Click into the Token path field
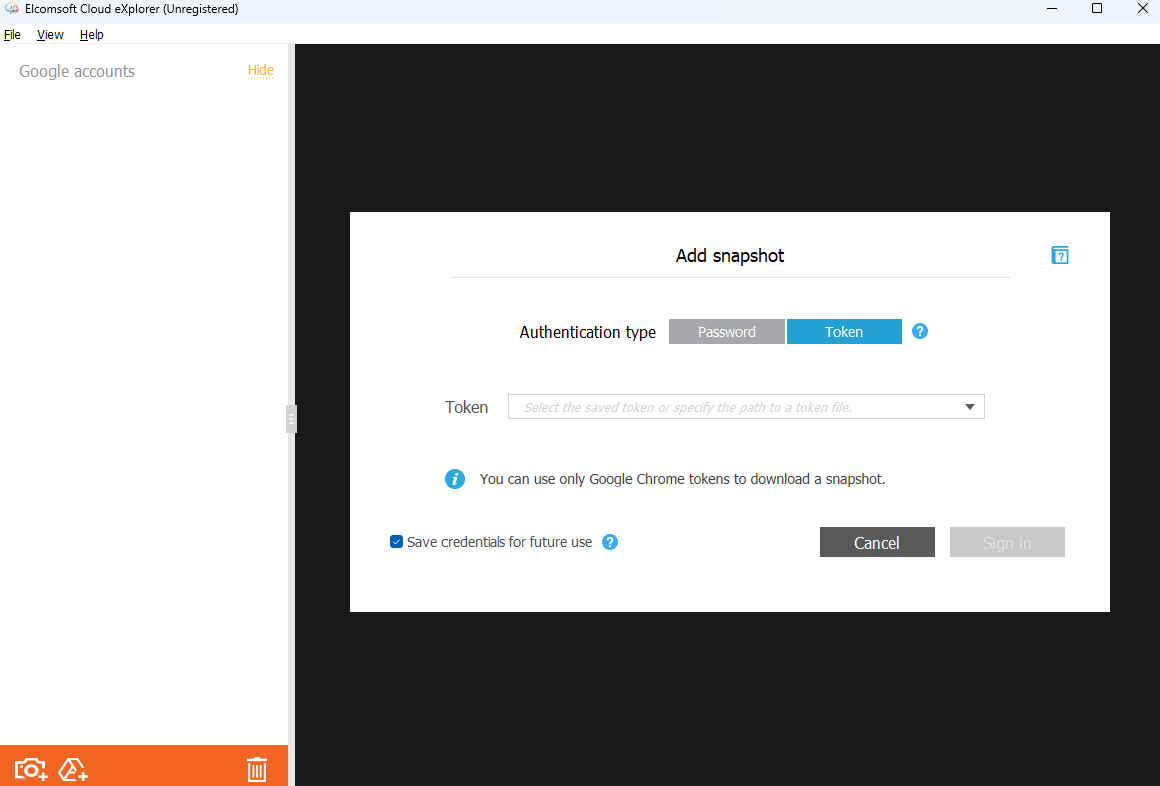 coord(746,407)
